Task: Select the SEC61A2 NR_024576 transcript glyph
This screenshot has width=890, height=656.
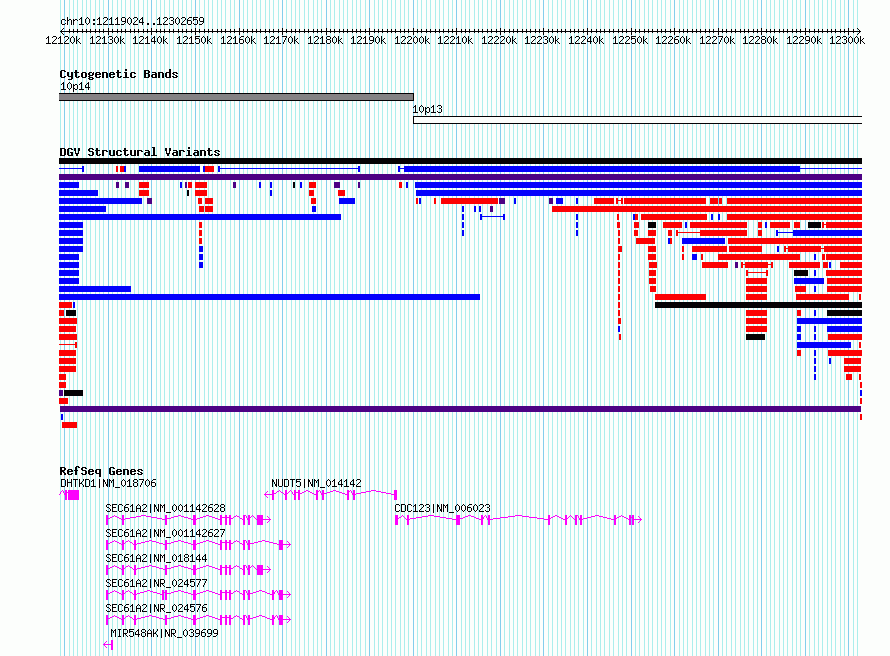Action: [198, 620]
